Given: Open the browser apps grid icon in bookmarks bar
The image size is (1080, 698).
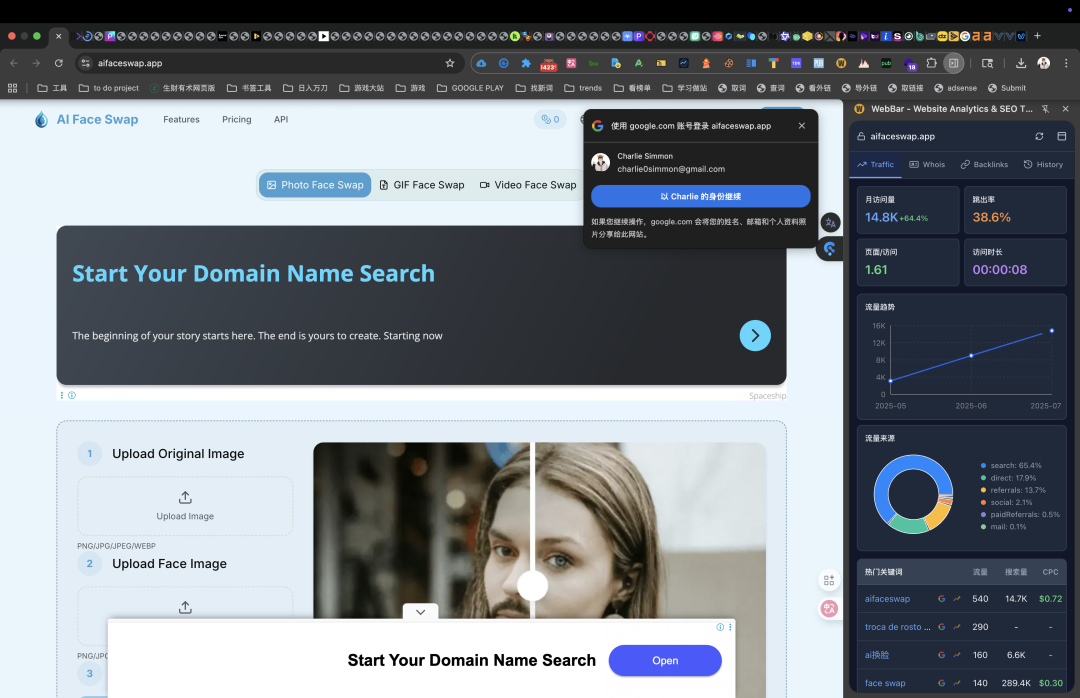Looking at the screenshot, I should 12,88.
